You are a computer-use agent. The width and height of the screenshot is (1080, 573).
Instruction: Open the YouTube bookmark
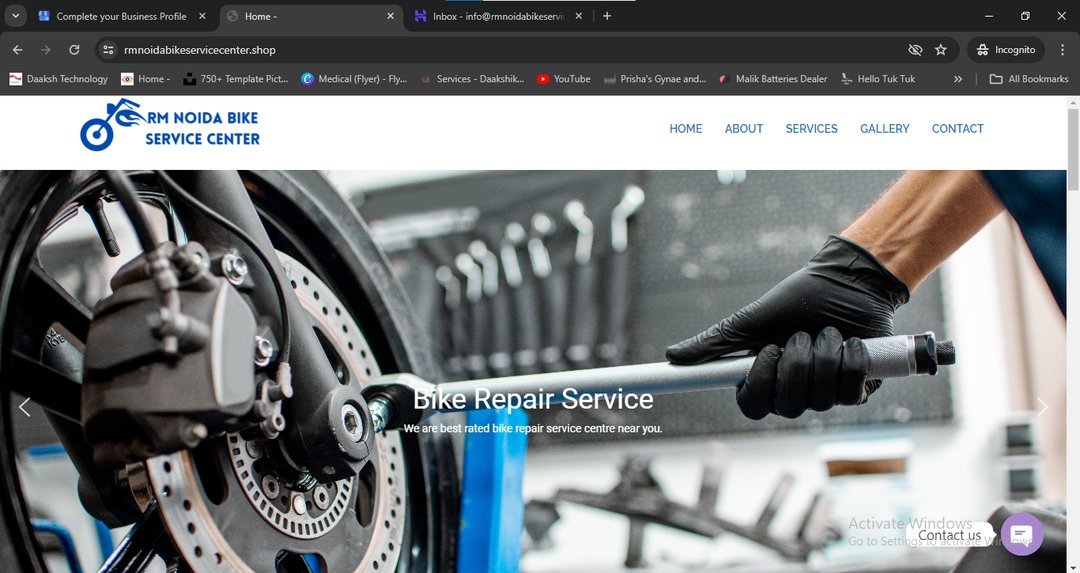563,79
